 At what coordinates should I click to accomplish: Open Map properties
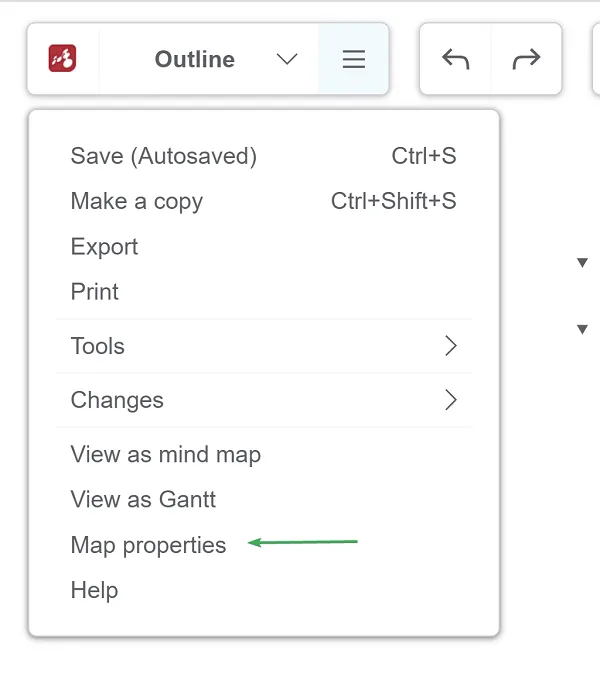click(x=148, y=545)
